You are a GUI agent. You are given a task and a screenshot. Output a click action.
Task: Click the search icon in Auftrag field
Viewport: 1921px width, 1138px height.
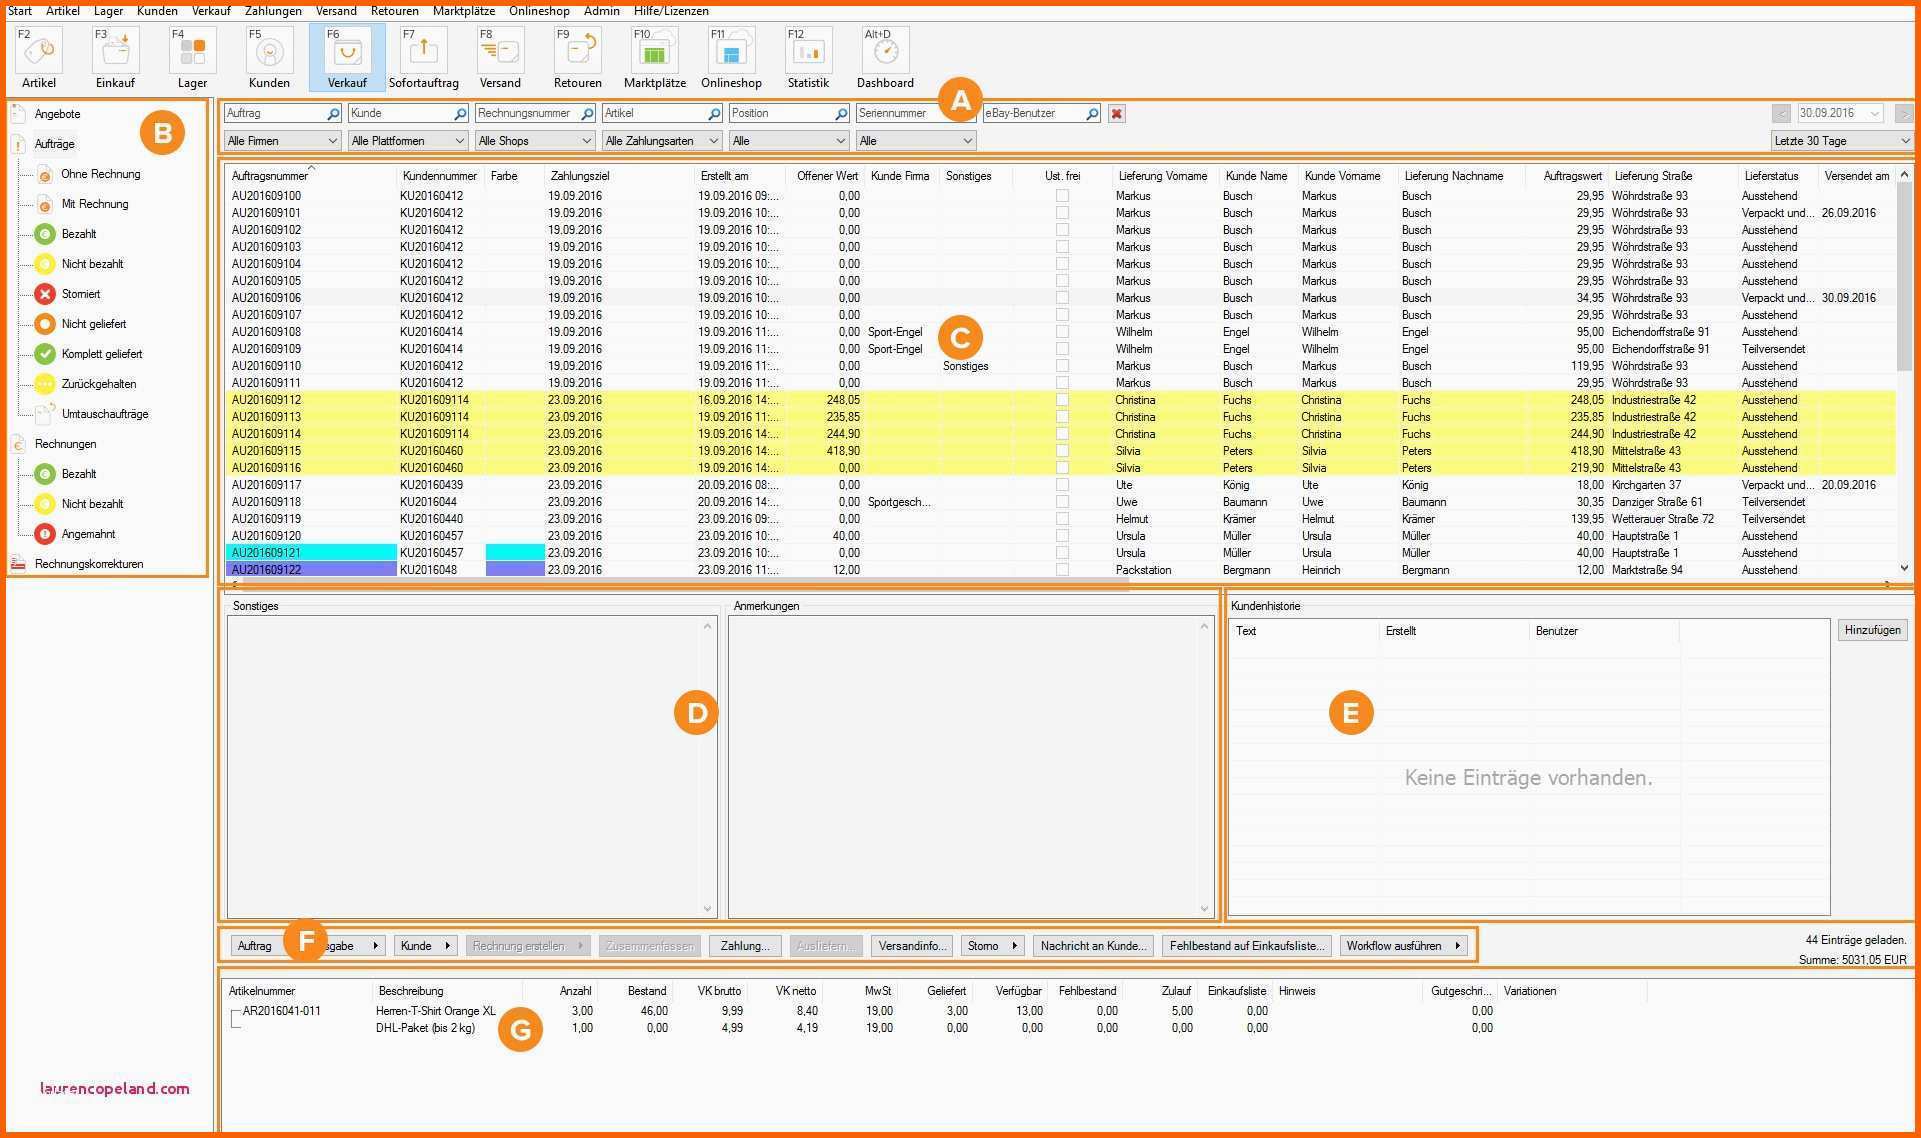pos(333,114)
